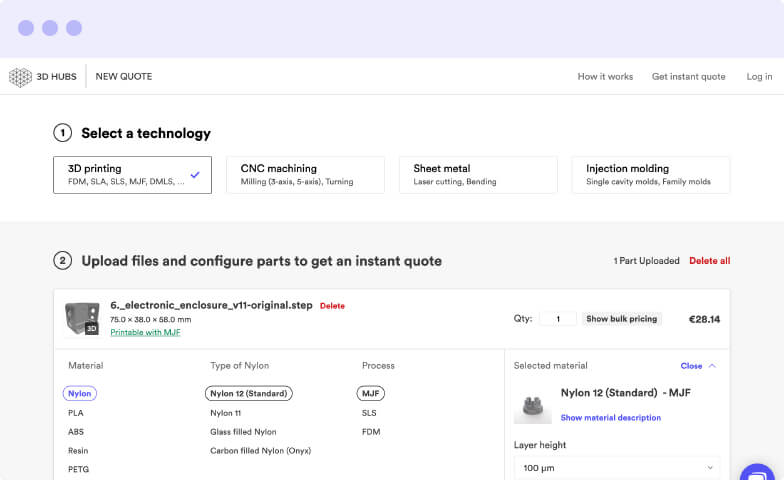Pick Injection molding technology
The height and width of the screenshot is (480, 784).
point(650,175)
